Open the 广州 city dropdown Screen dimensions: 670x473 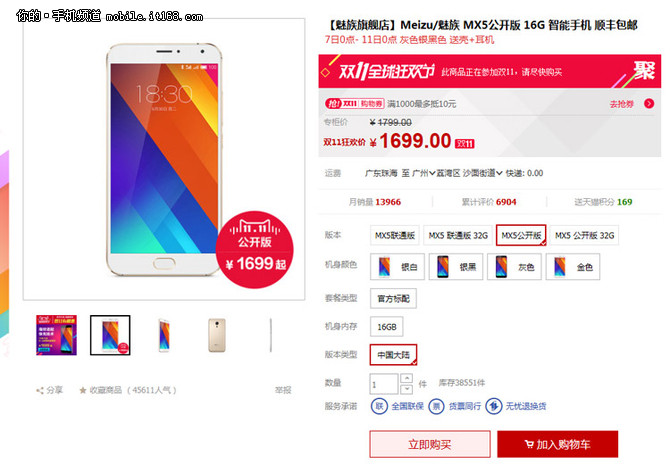point(424,173)
